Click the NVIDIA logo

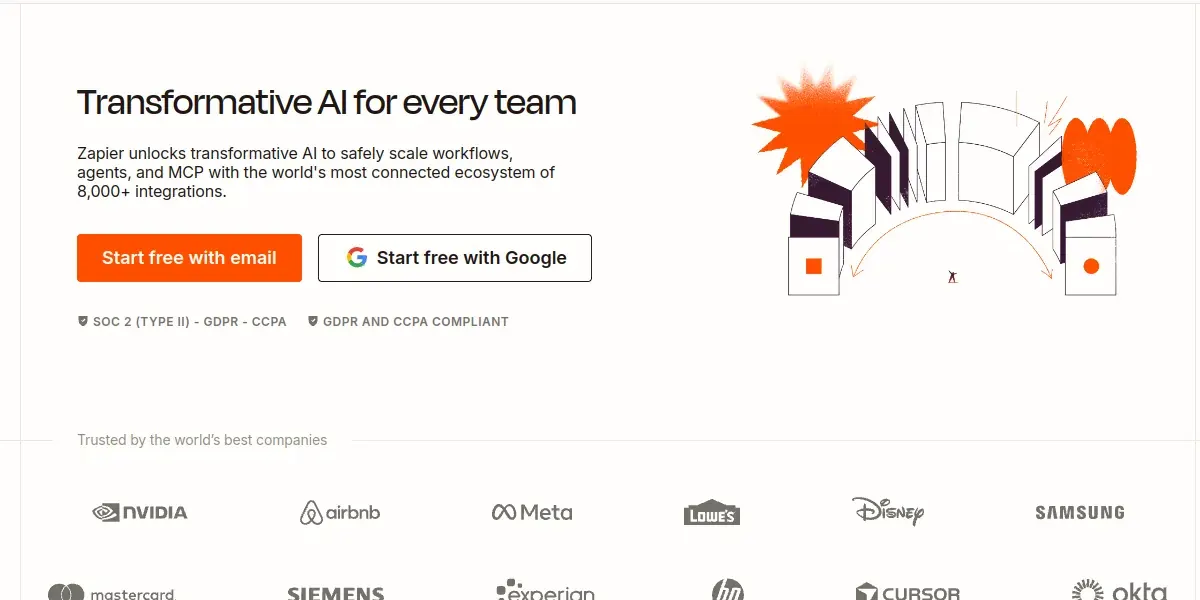coord(140,512)
